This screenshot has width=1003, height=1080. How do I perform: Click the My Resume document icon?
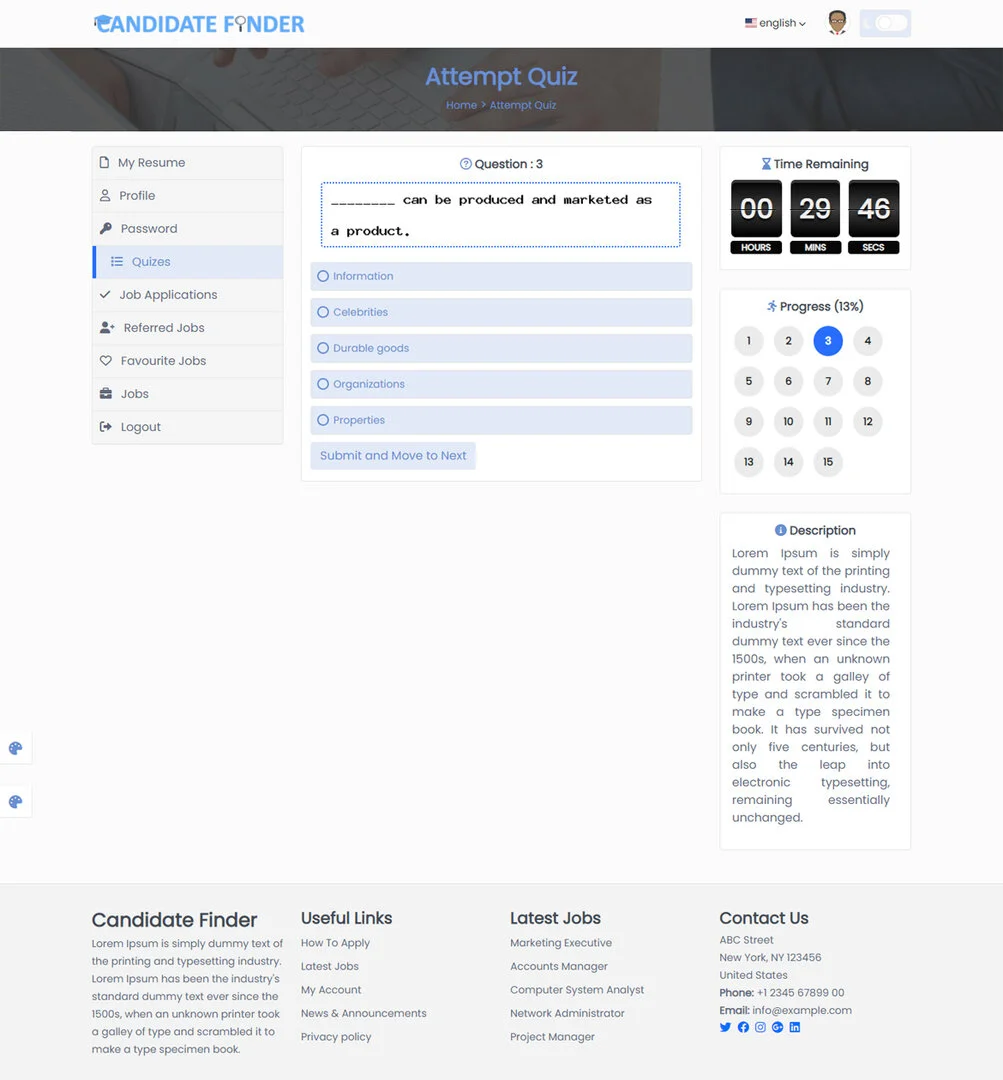(104, 163)
